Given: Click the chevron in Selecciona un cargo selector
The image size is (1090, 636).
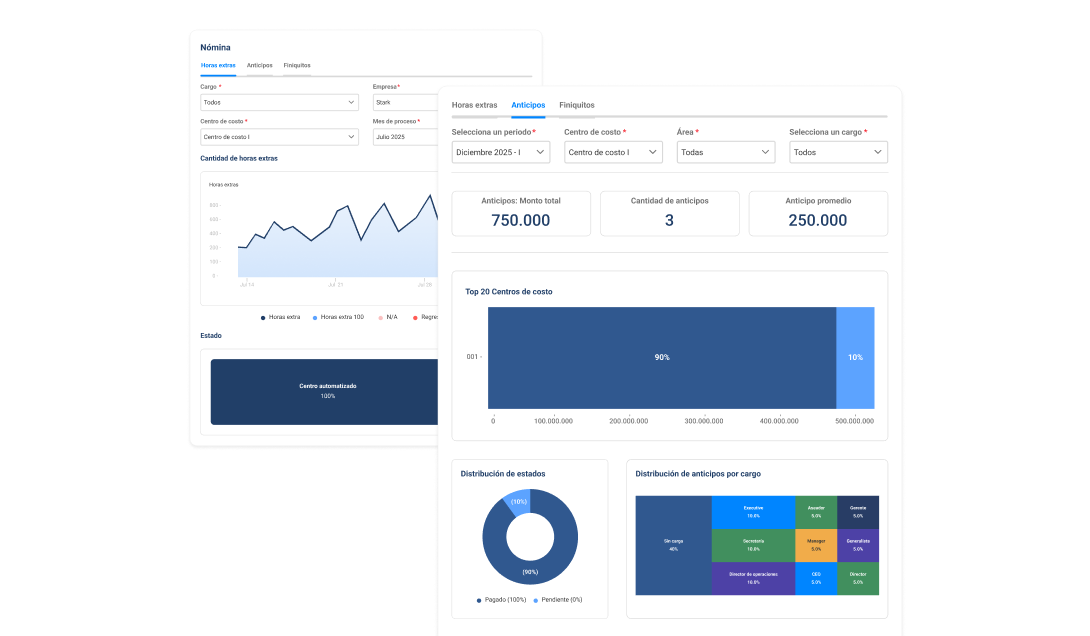Looking at the screenshot, I should coord(878,152).
